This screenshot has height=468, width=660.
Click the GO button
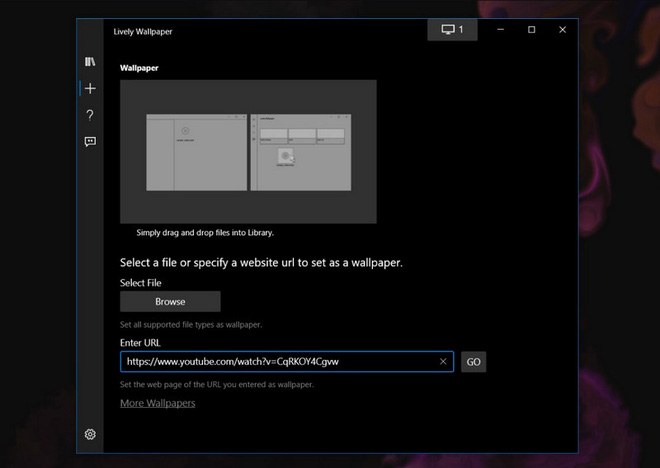click(474, 362)
